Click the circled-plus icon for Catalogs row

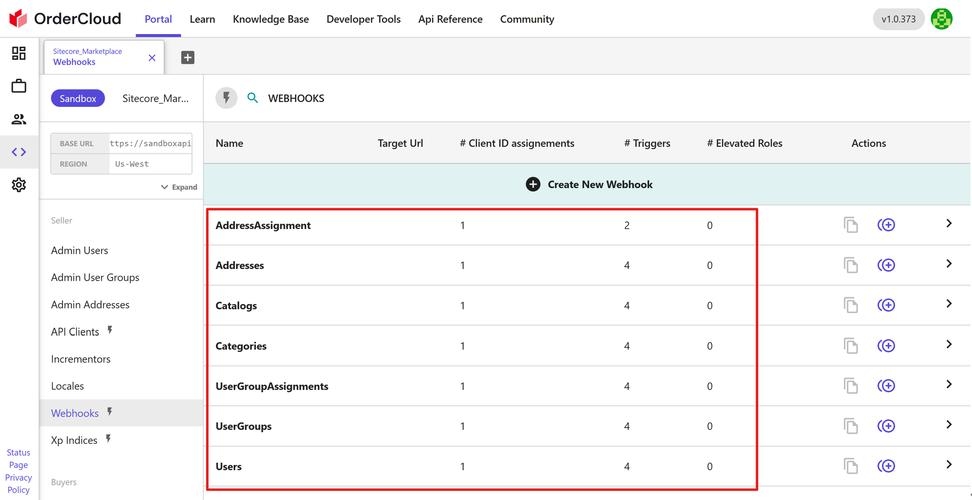click(x=886, y=305)
